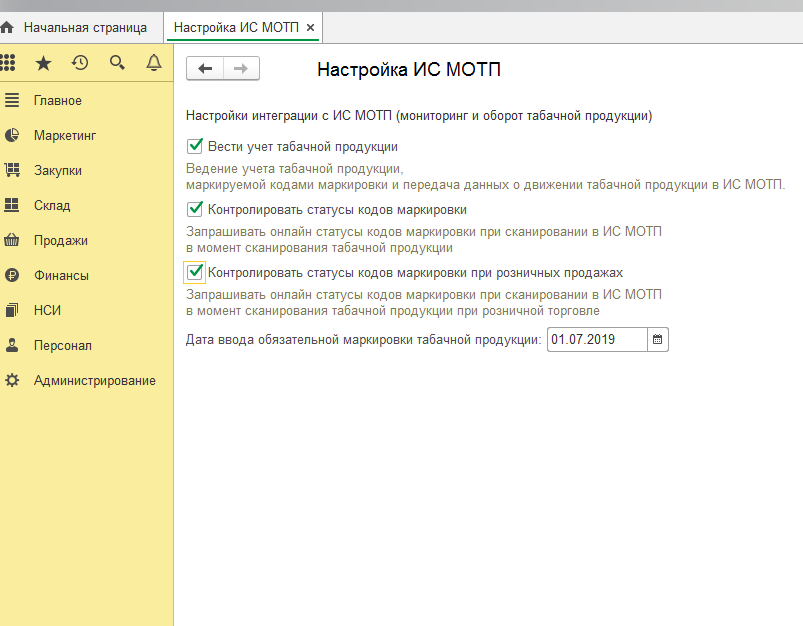Viewport: 803px width, 626px height.
Task: Open the "Маркетинг" section
Action: coord(65,135)
